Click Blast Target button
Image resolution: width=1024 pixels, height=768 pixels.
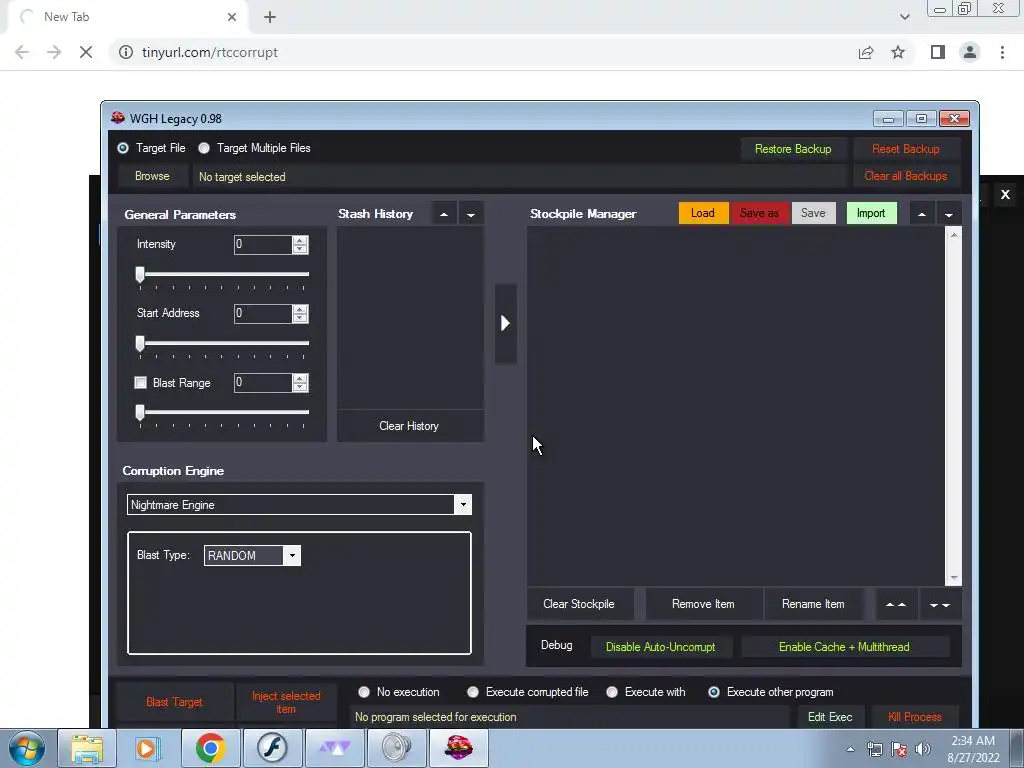[174, 702]
